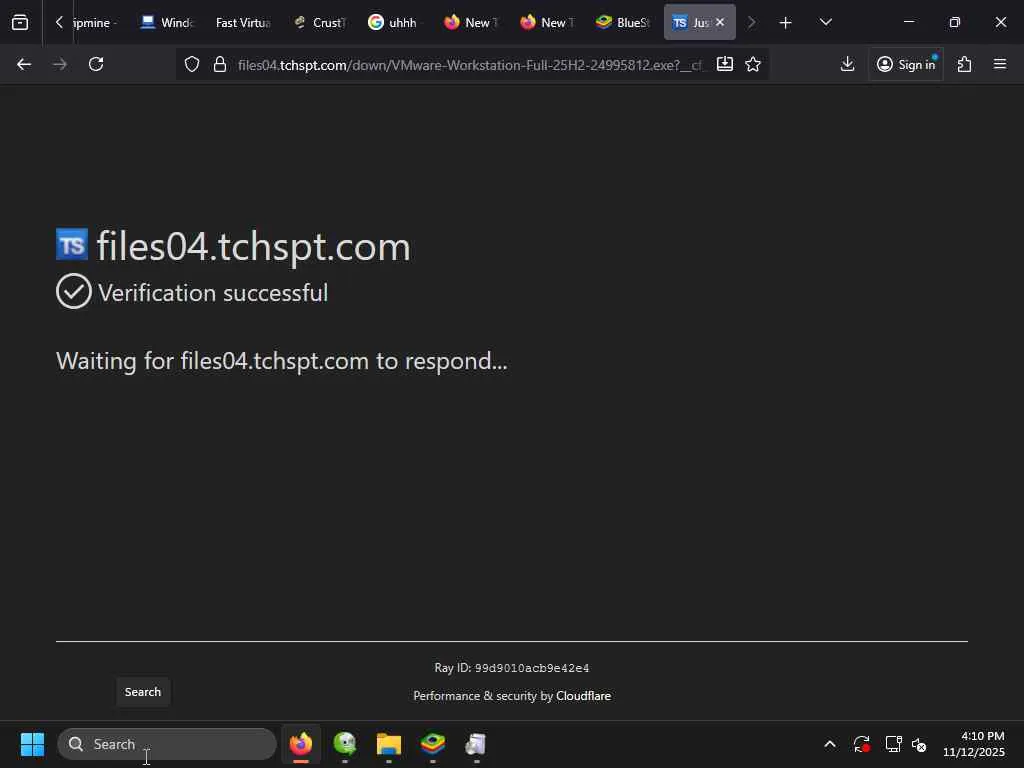Sign in to Firefox account

(905, 64)
